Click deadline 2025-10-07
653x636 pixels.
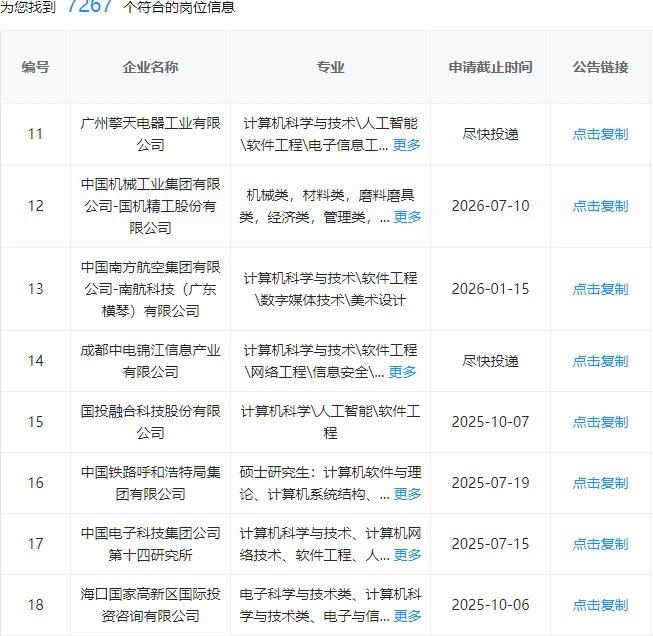pyautogui.click(x=491, y=422)
